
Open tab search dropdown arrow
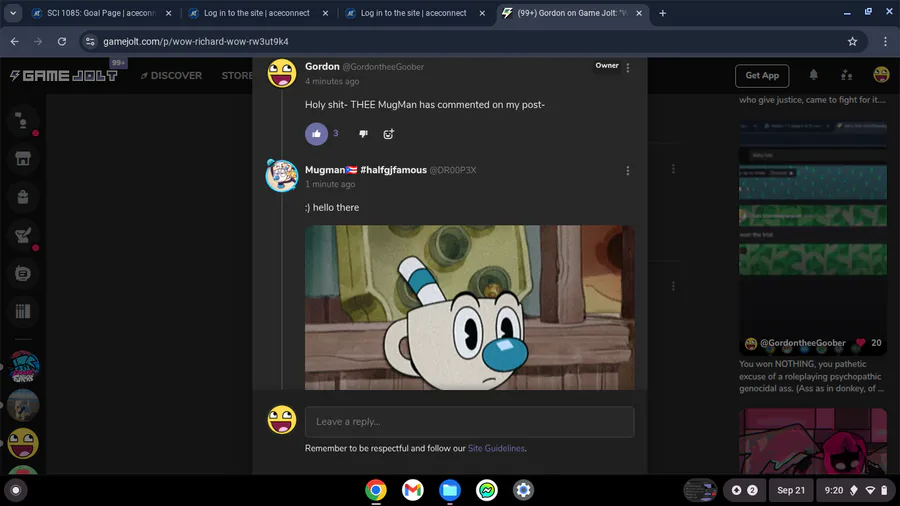(13, 13)
